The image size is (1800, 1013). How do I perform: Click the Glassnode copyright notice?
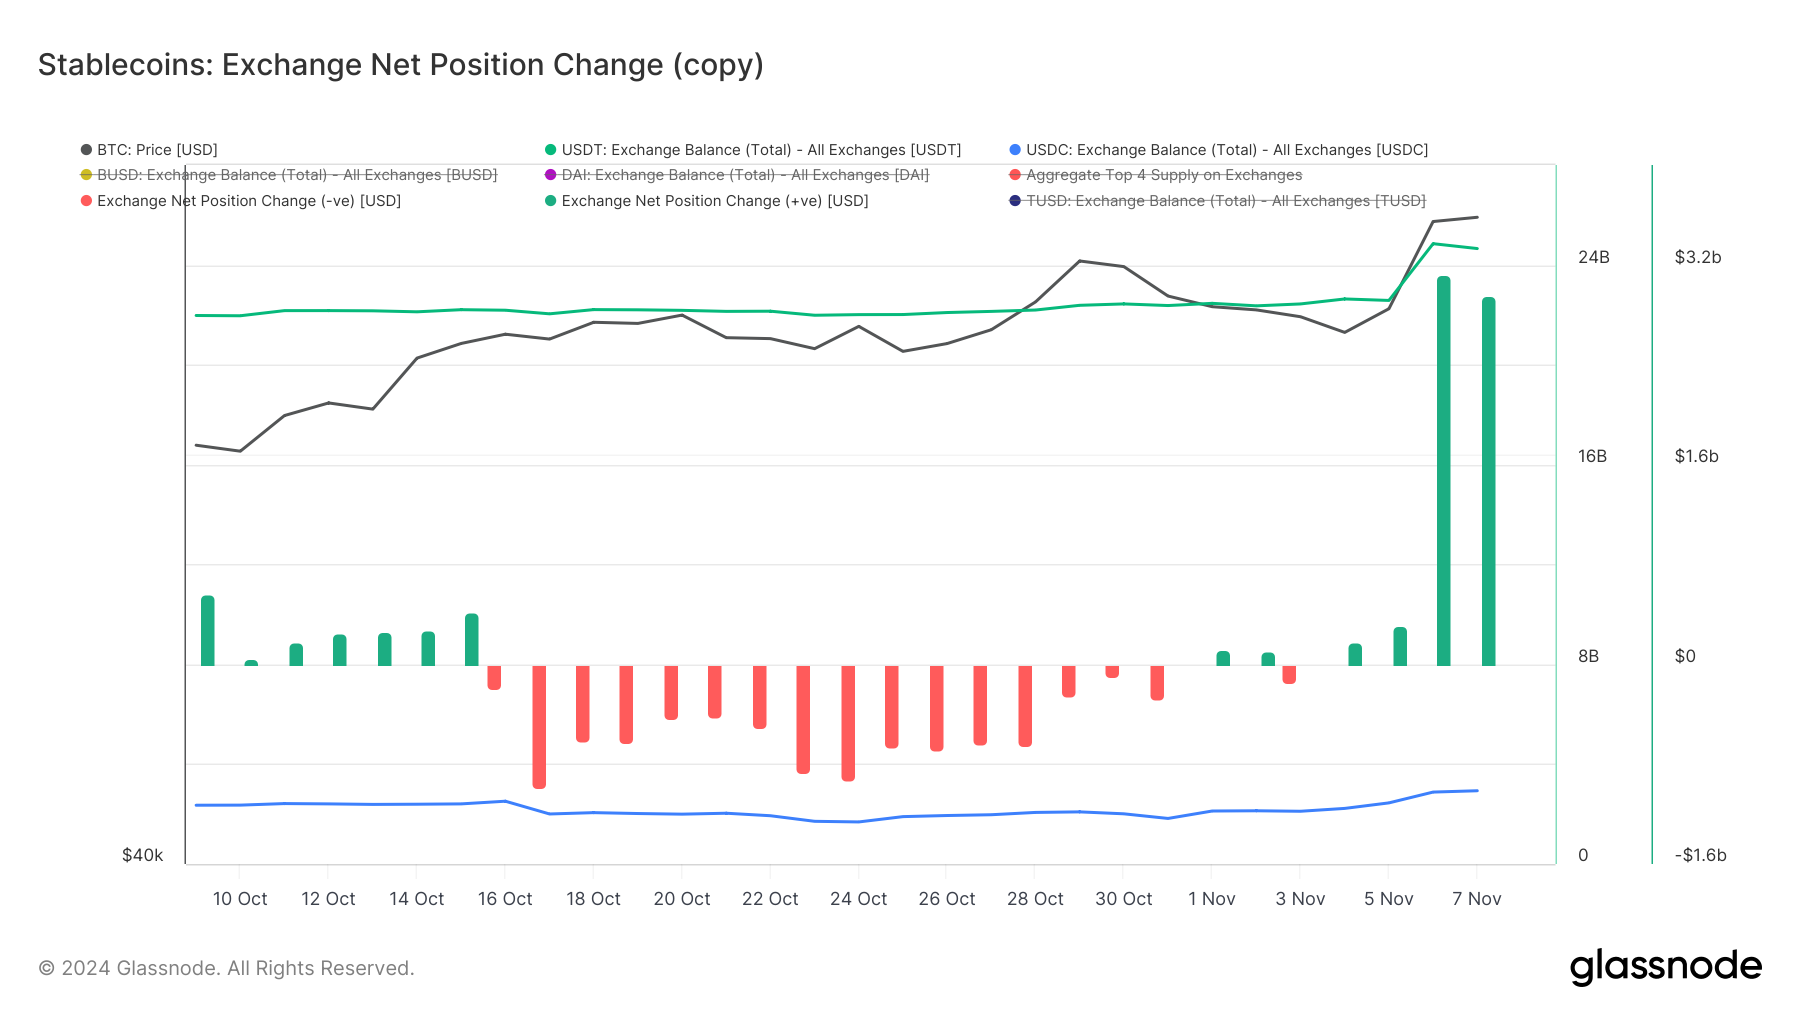pos(226,968)
